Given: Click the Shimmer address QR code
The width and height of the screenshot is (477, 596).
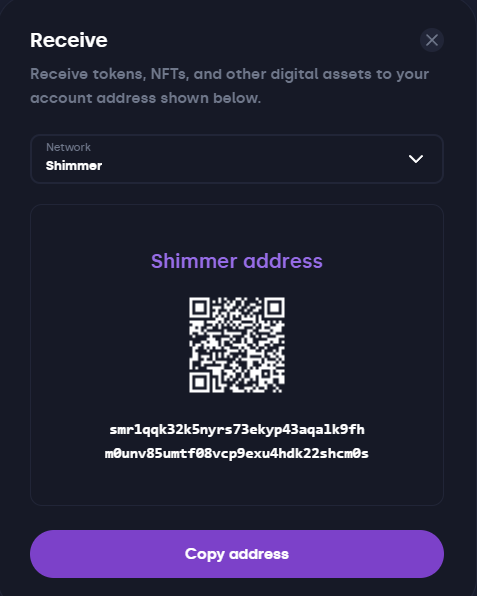Looking at the screenshot, I should 237,345.
